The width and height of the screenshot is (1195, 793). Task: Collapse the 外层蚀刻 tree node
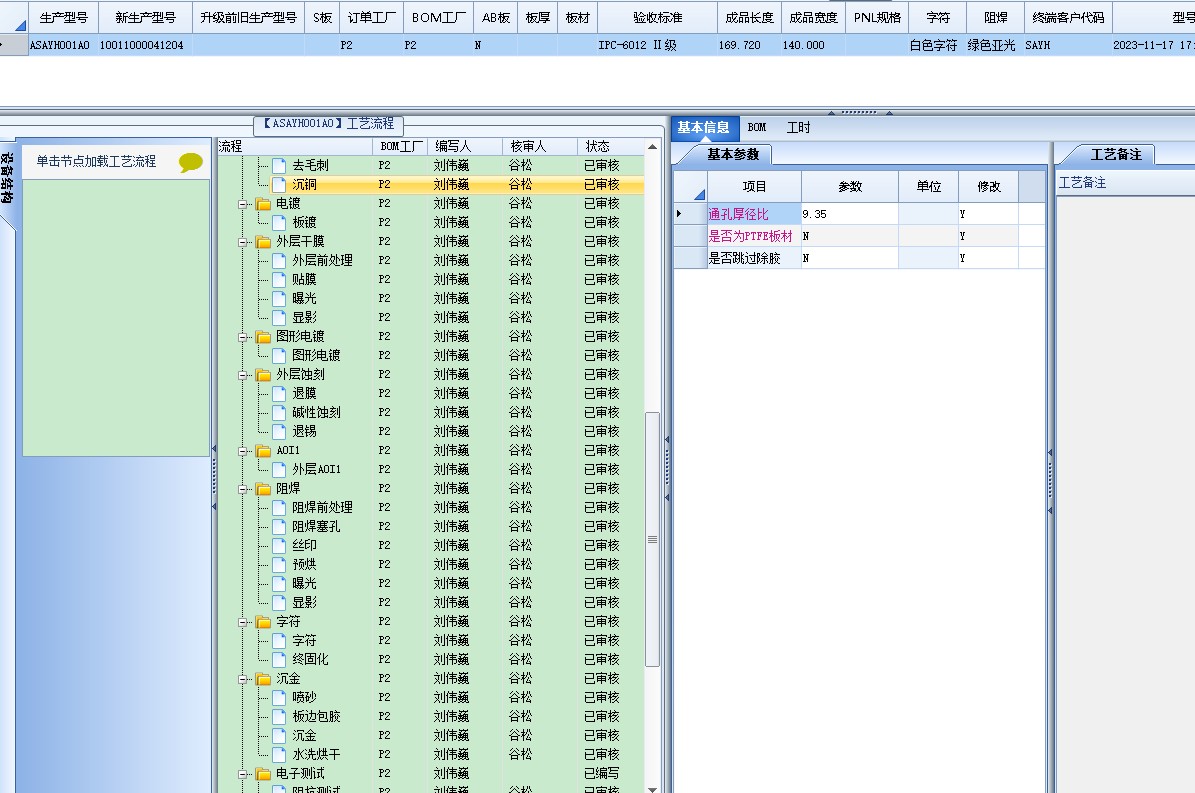point(243,376)
